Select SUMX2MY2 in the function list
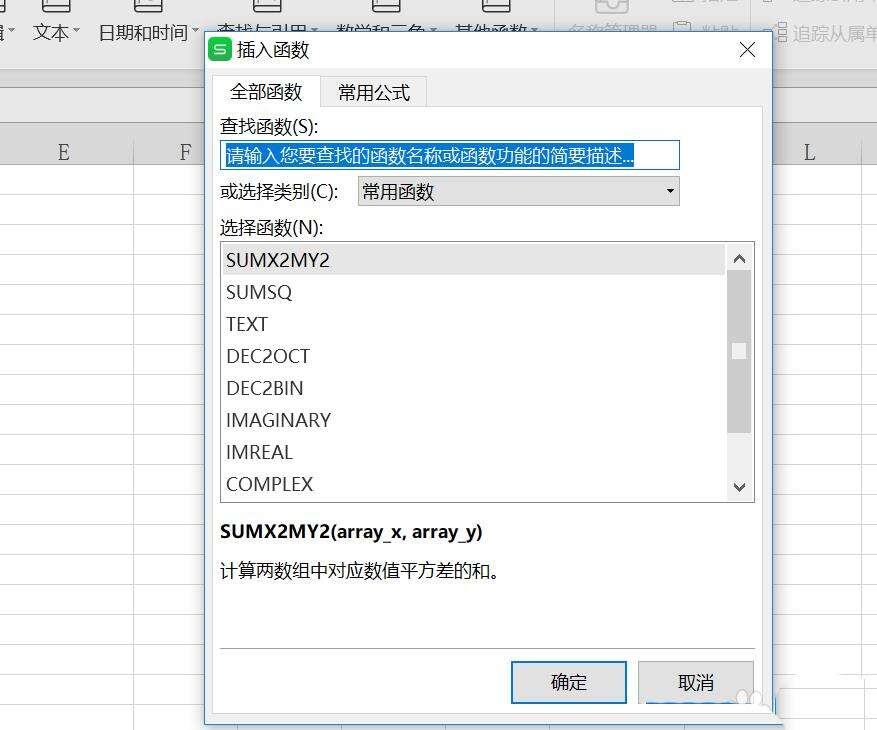The image size is (877, 730). click(473, 260)
